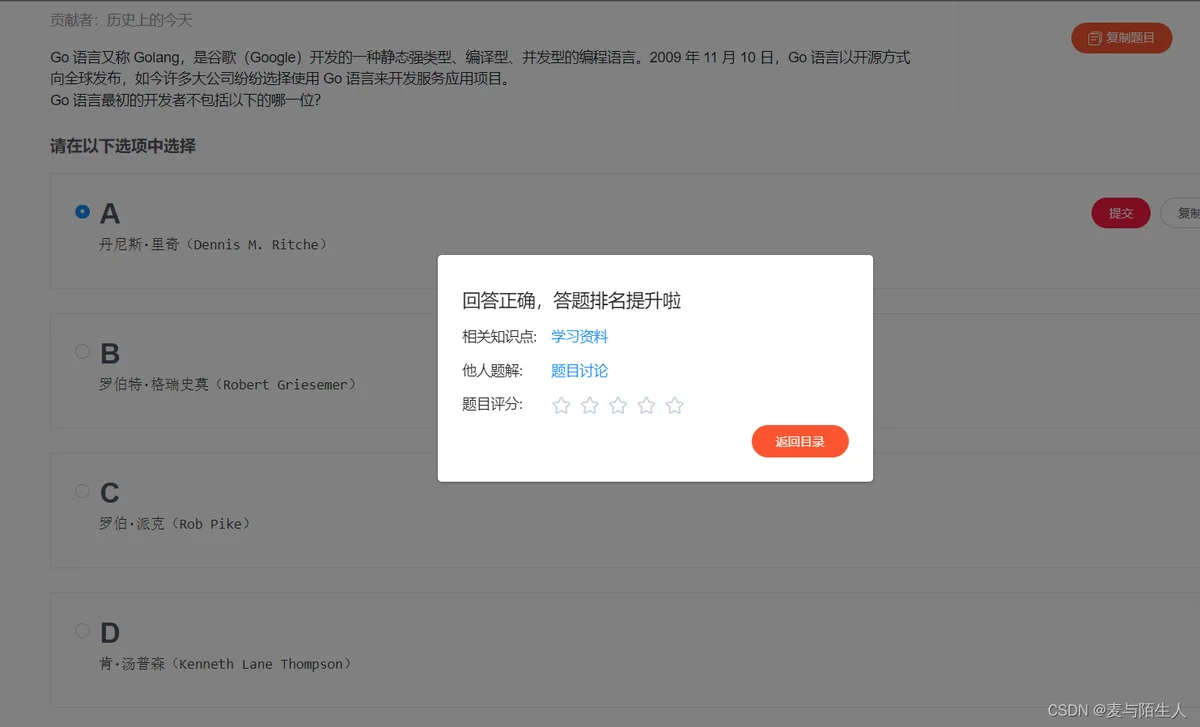This screenshot has height=727, width=1200.
Task: Select option C radio button
Action: pyautogui.click(x=82, y=491)
